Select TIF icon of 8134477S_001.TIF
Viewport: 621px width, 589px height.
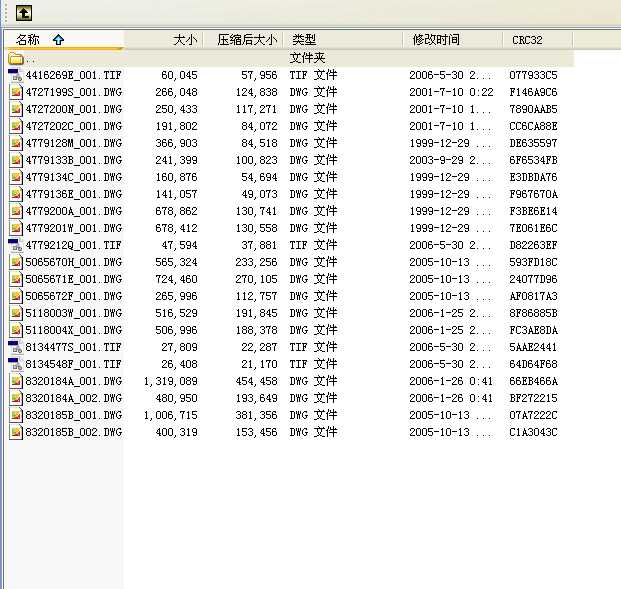(x=16, y=347)
